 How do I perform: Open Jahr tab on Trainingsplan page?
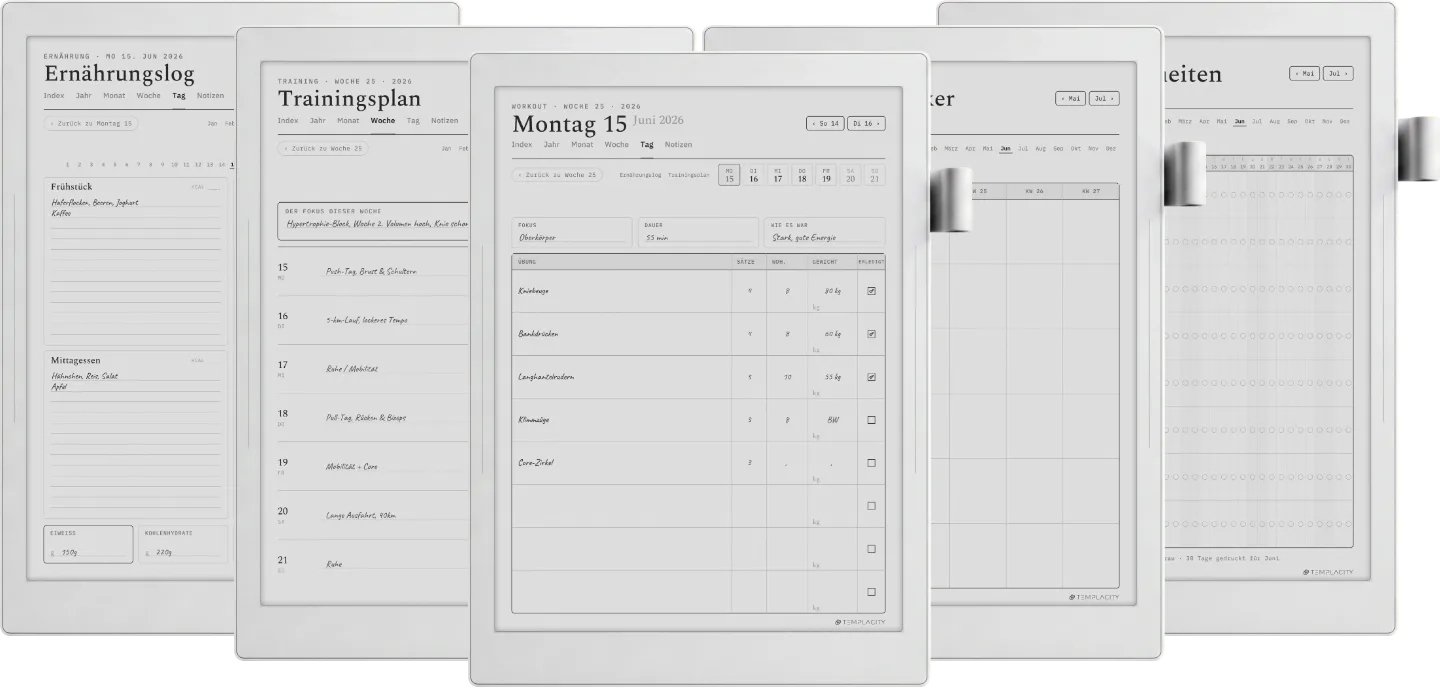tap(317, 120)
